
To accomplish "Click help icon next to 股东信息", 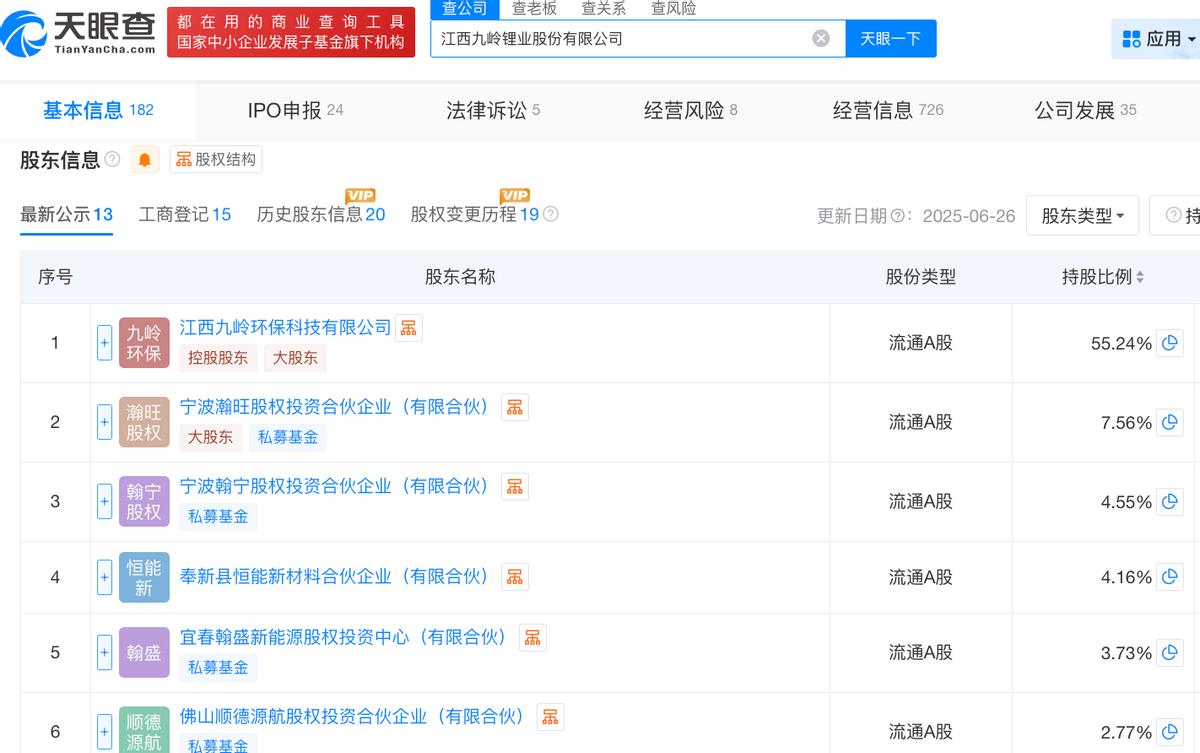I will point(113,159).
